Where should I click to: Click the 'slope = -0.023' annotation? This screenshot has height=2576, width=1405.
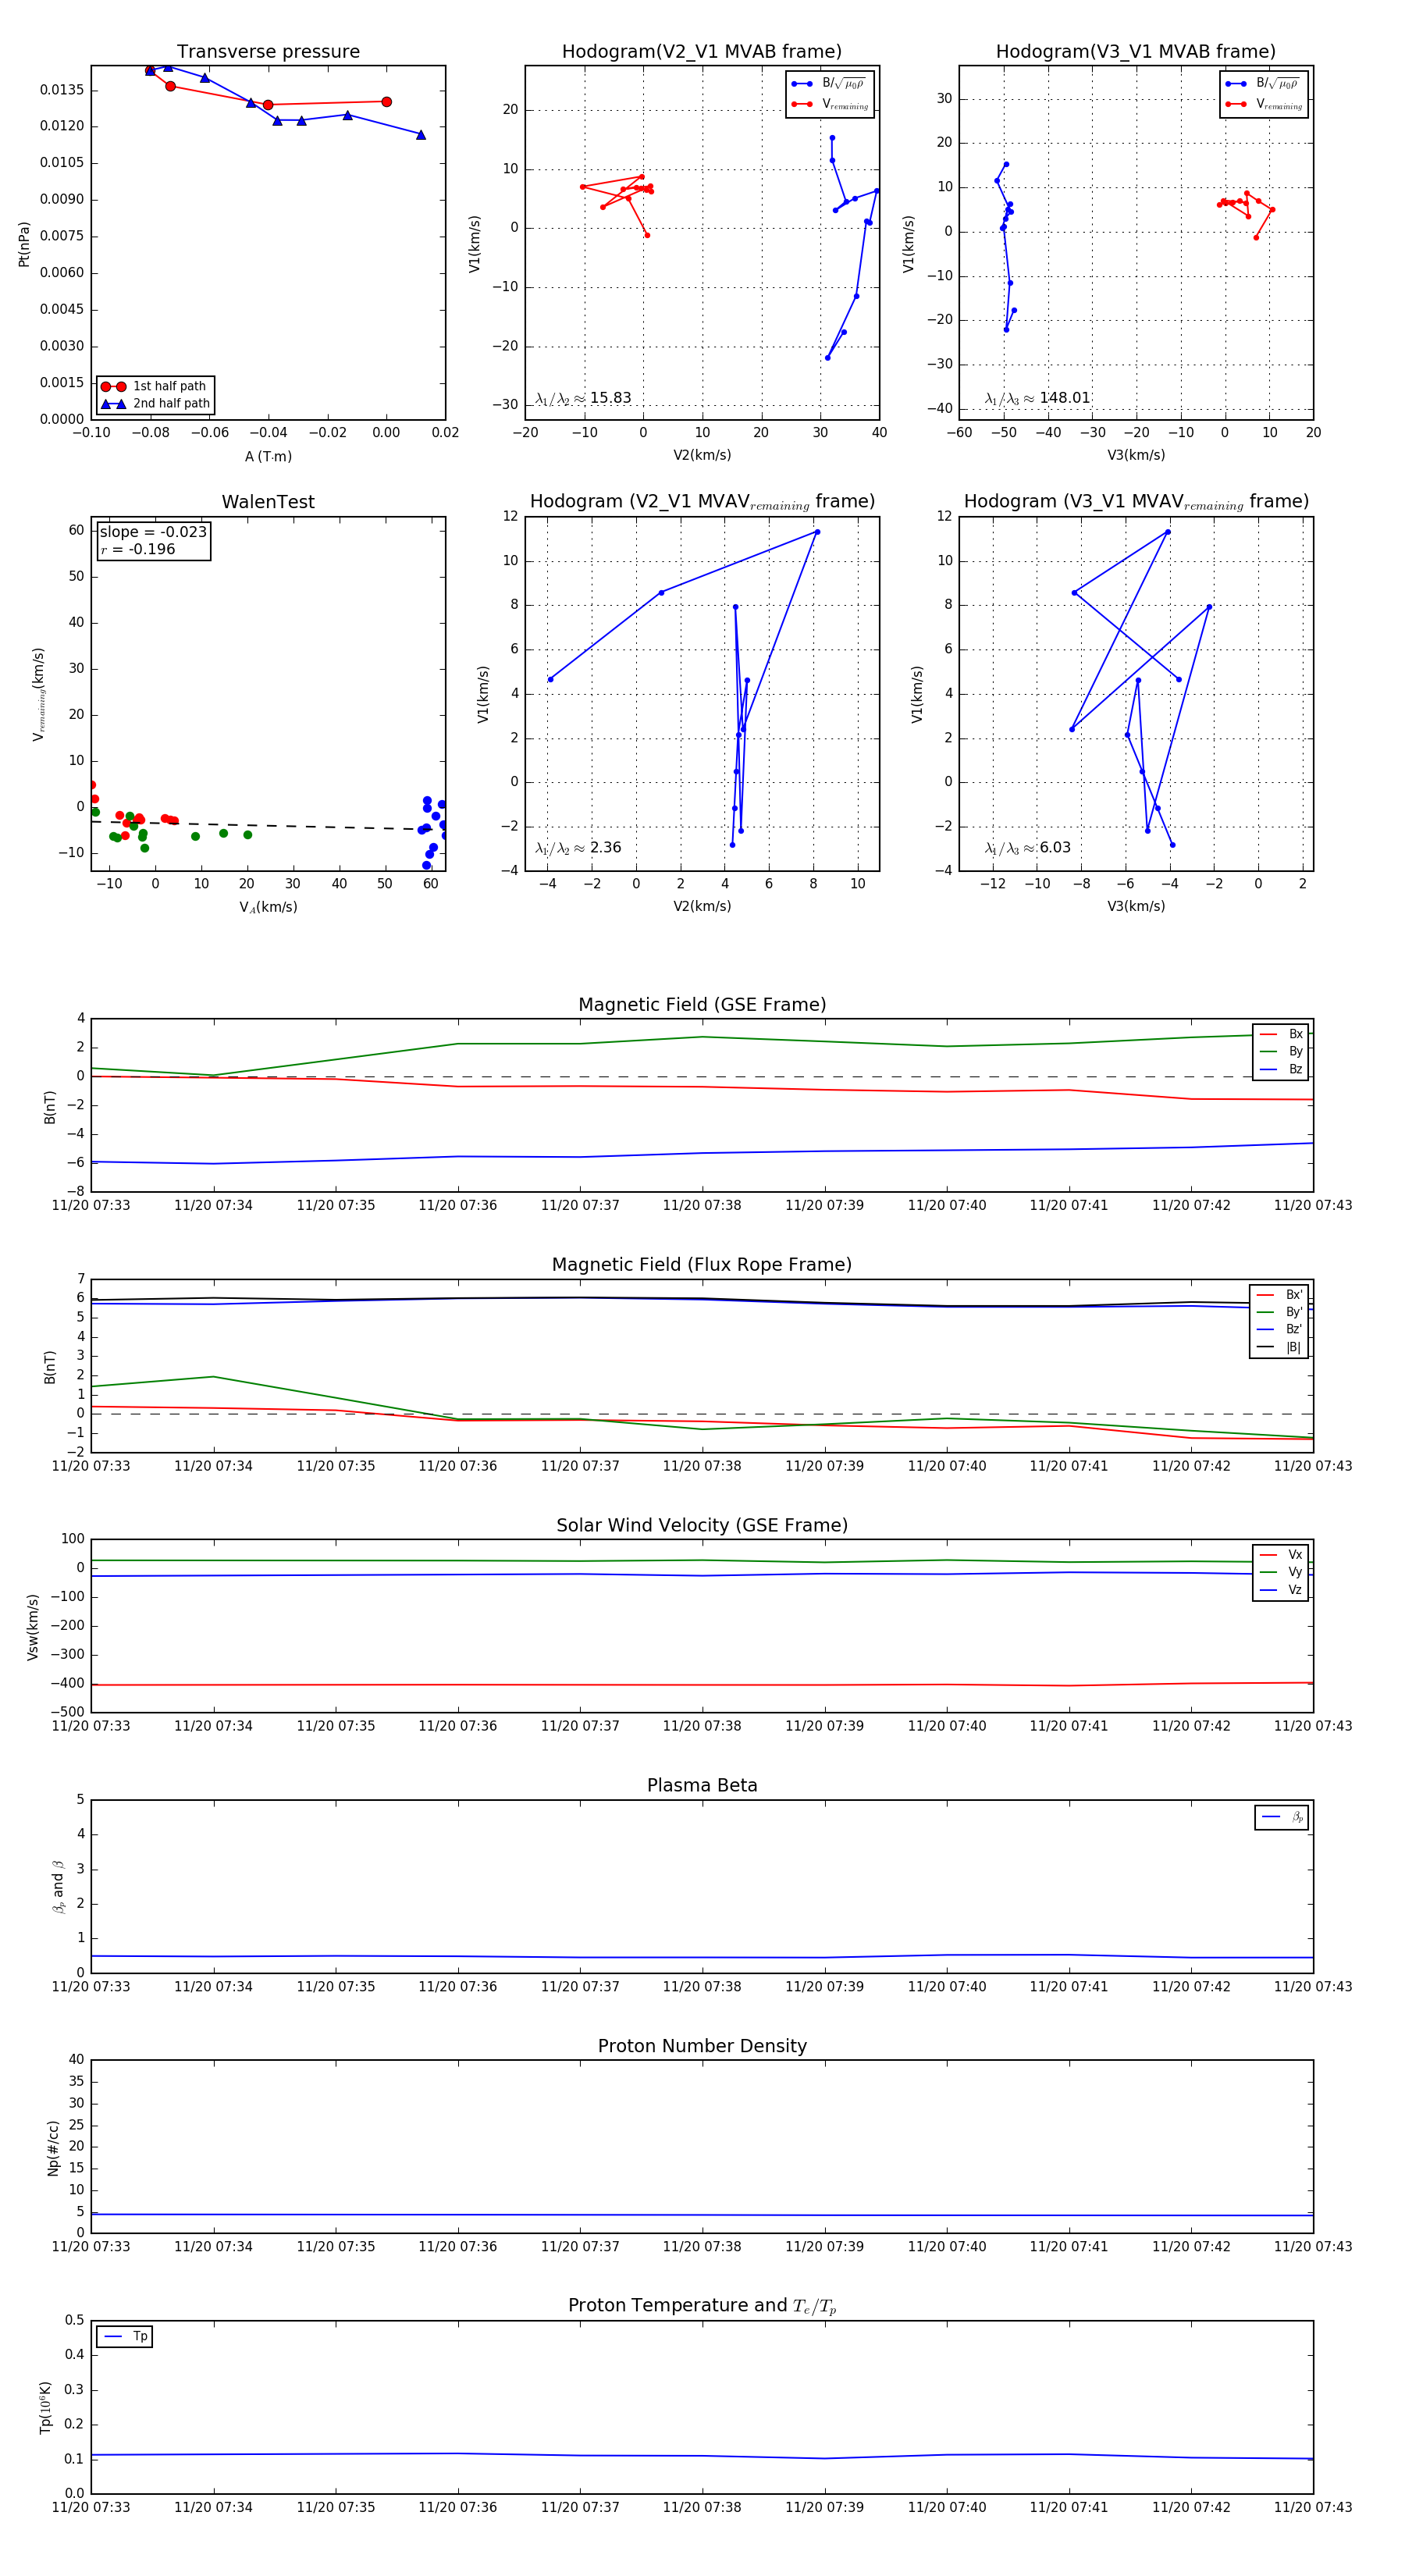click(x=153, y=532)
